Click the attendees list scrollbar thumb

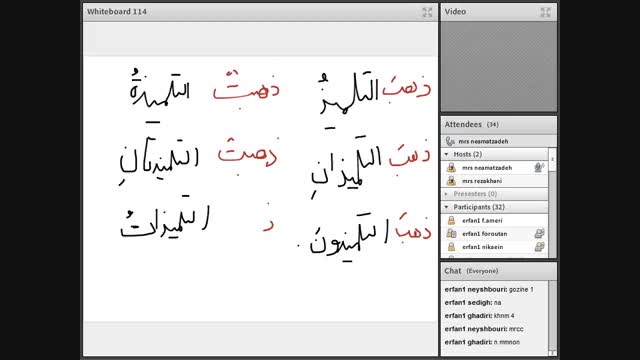[552, 160]
